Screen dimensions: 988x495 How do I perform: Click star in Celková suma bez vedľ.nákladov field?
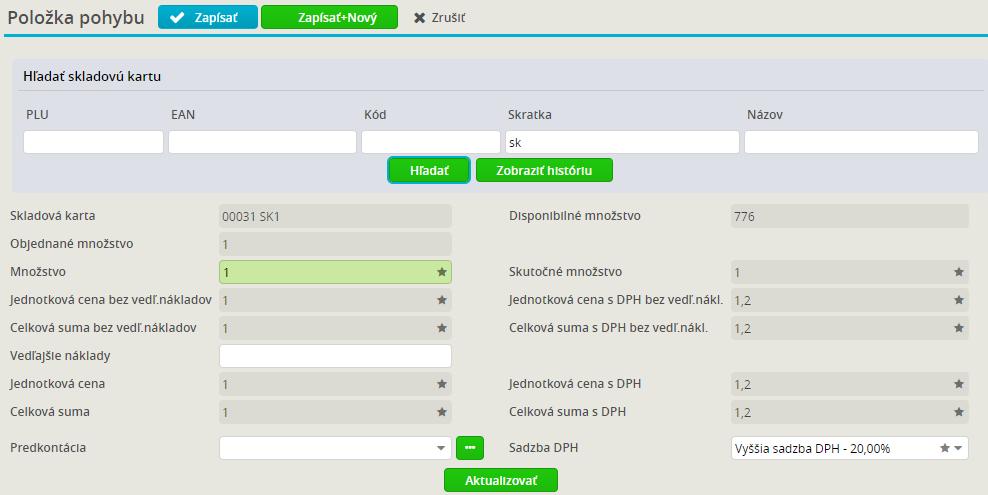pos(442,327)
